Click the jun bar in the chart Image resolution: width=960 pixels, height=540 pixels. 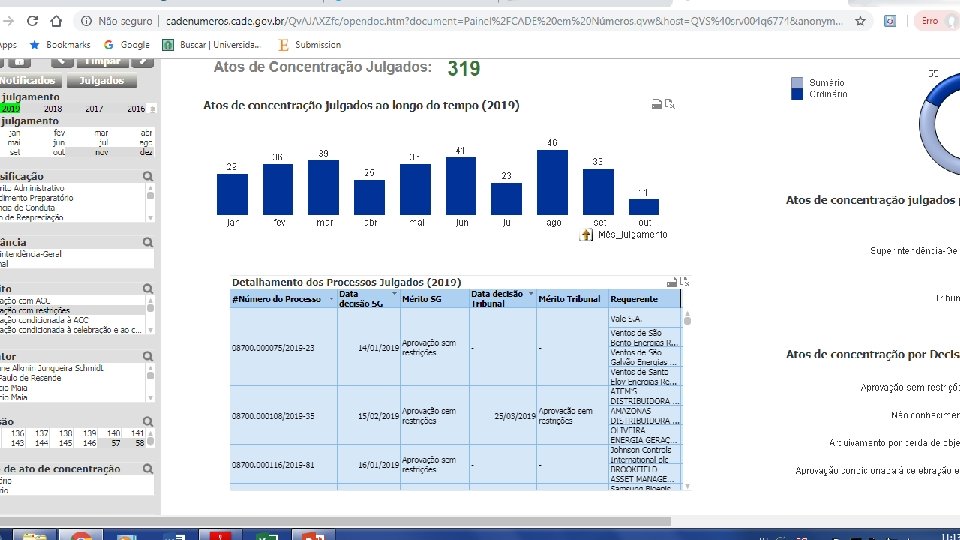click(x=461, y=186)
